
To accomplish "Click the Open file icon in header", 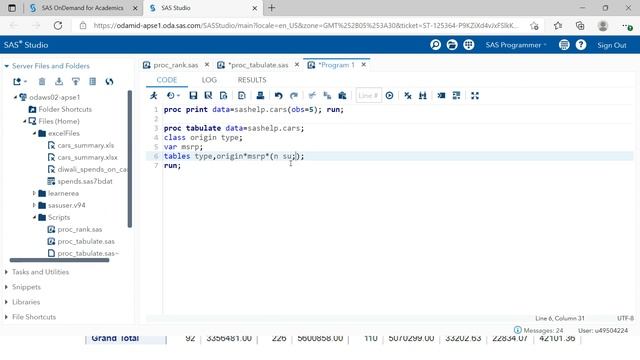I will [452, 45].
